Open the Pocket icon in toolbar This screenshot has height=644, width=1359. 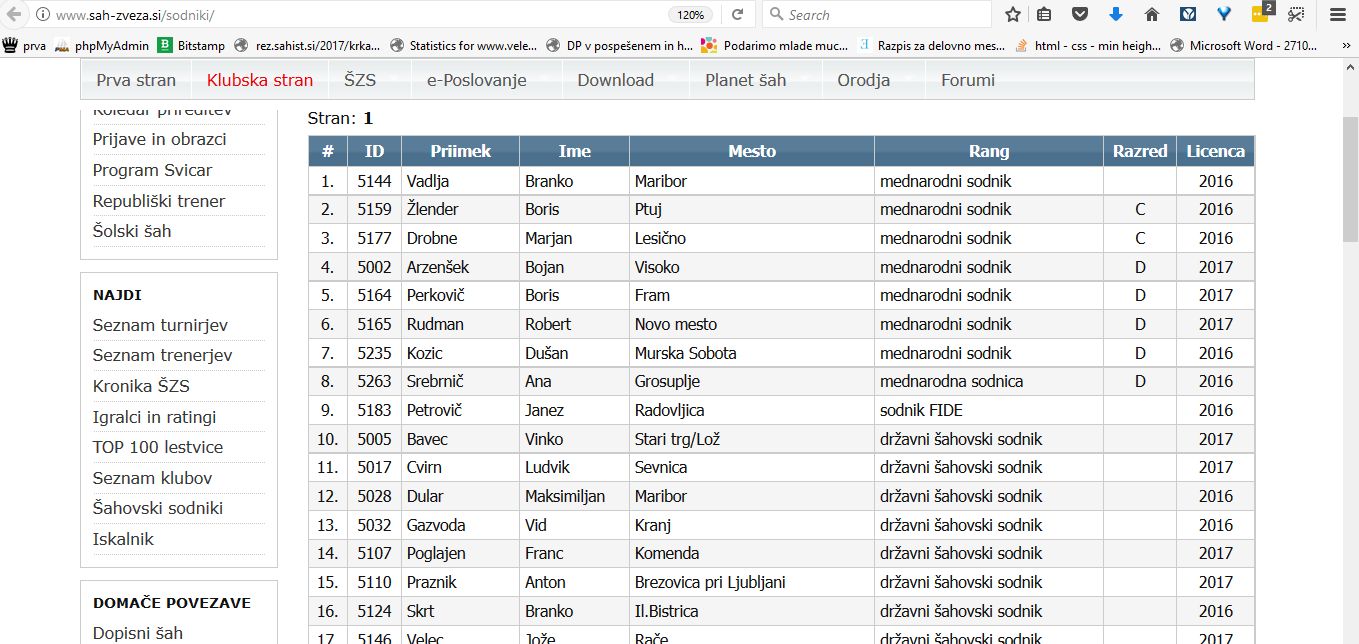1080,15
